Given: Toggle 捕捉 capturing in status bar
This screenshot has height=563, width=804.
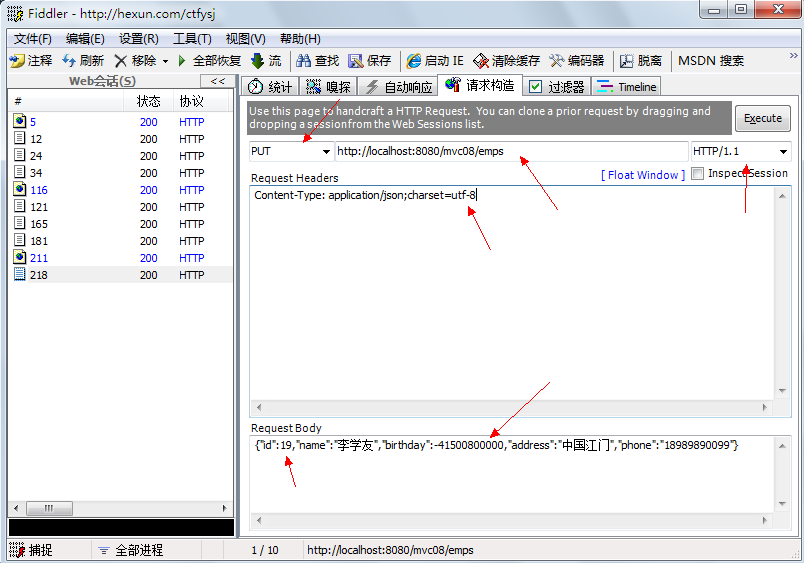Looking at the screenshot, I should tap(31, 550).
